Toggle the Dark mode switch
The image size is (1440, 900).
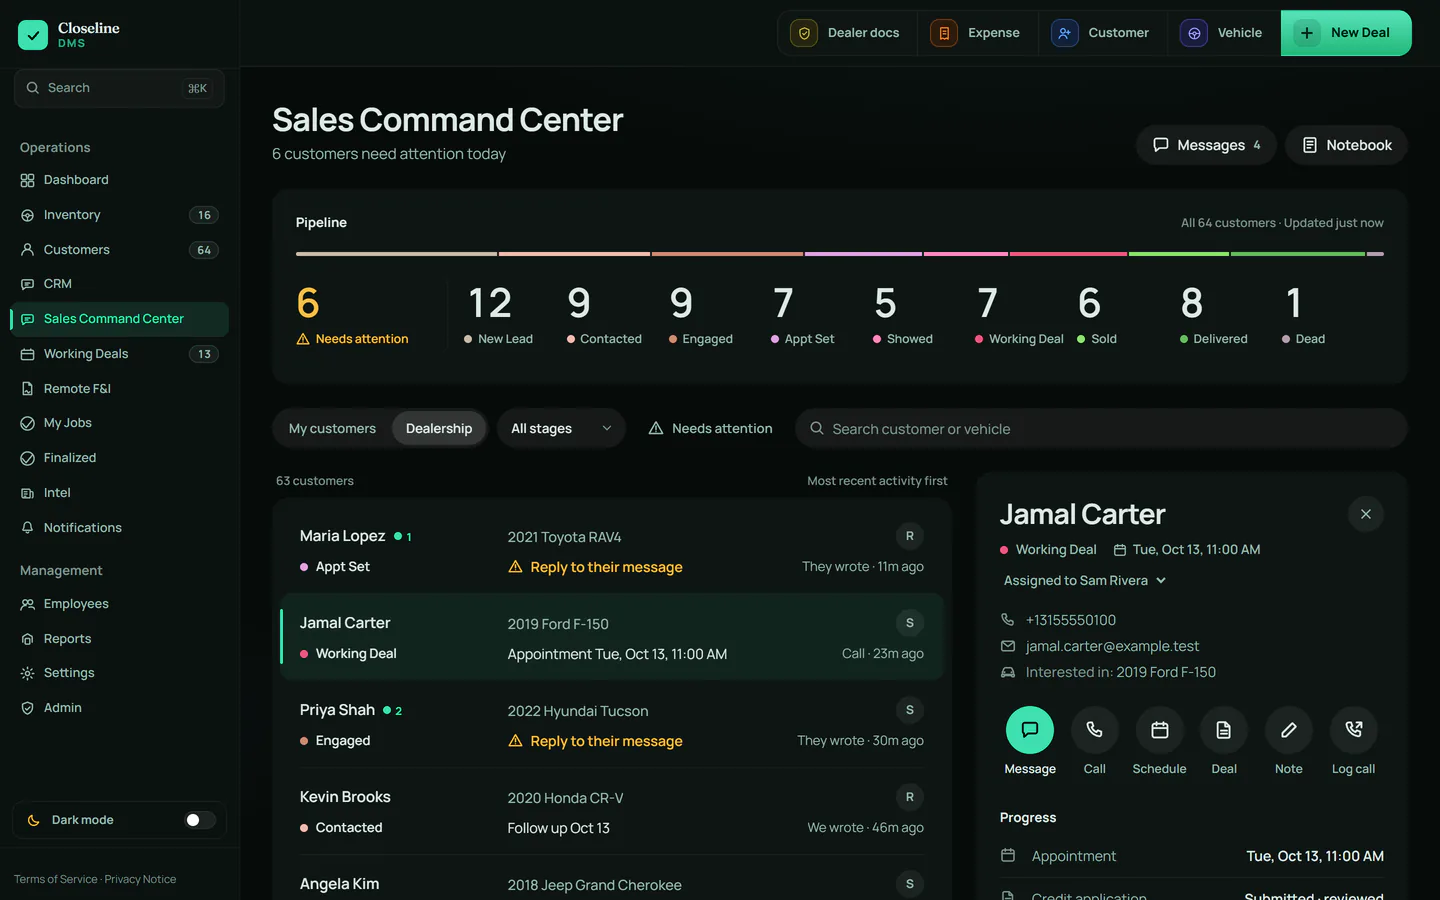point(200,820)
